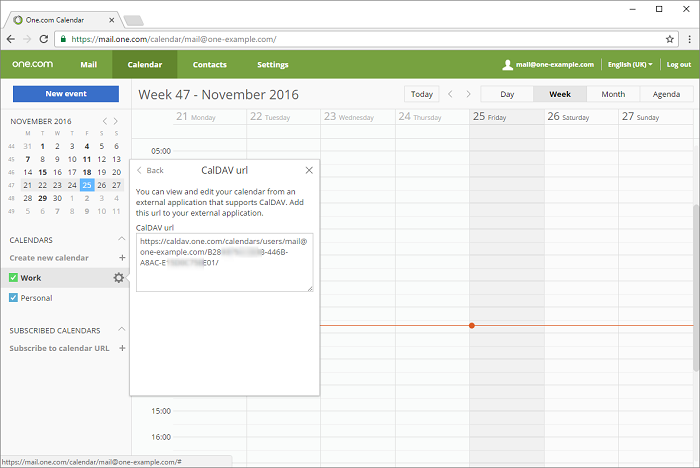Click the red current-time marker dot
Screen dimensions: 700x468
472,326
